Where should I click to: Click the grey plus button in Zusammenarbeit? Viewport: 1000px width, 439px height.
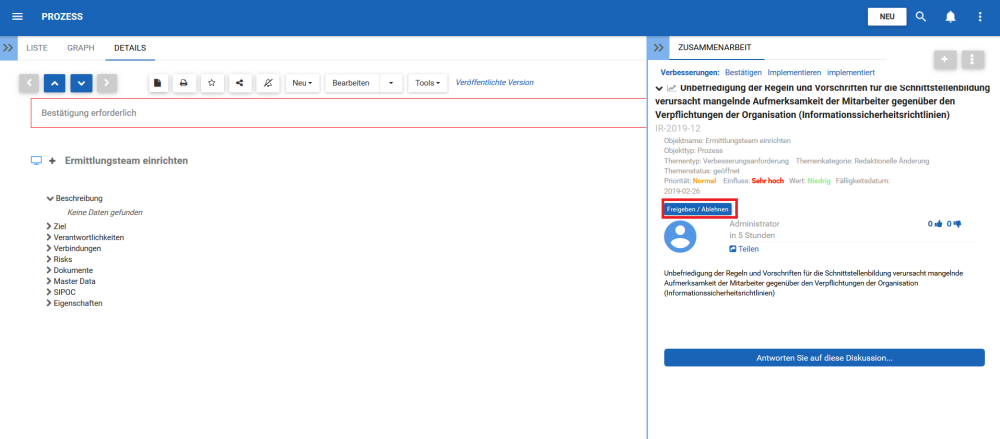pos(945,59)
